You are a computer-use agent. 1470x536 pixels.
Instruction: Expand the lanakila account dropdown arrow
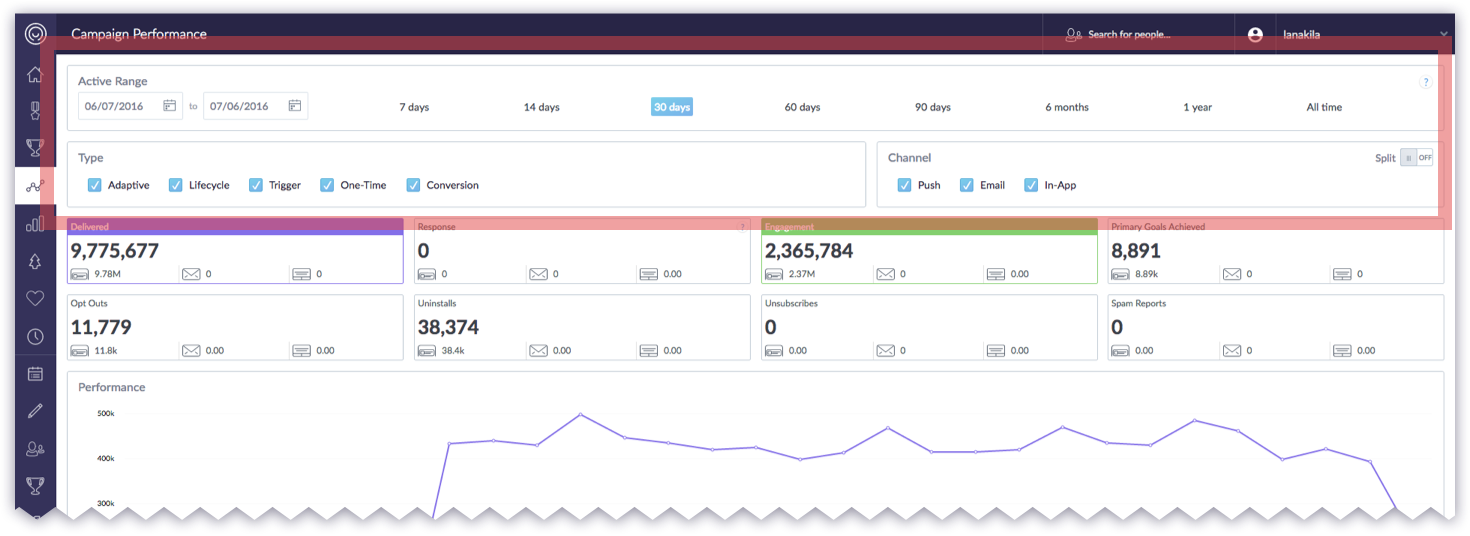point(1443,35)
